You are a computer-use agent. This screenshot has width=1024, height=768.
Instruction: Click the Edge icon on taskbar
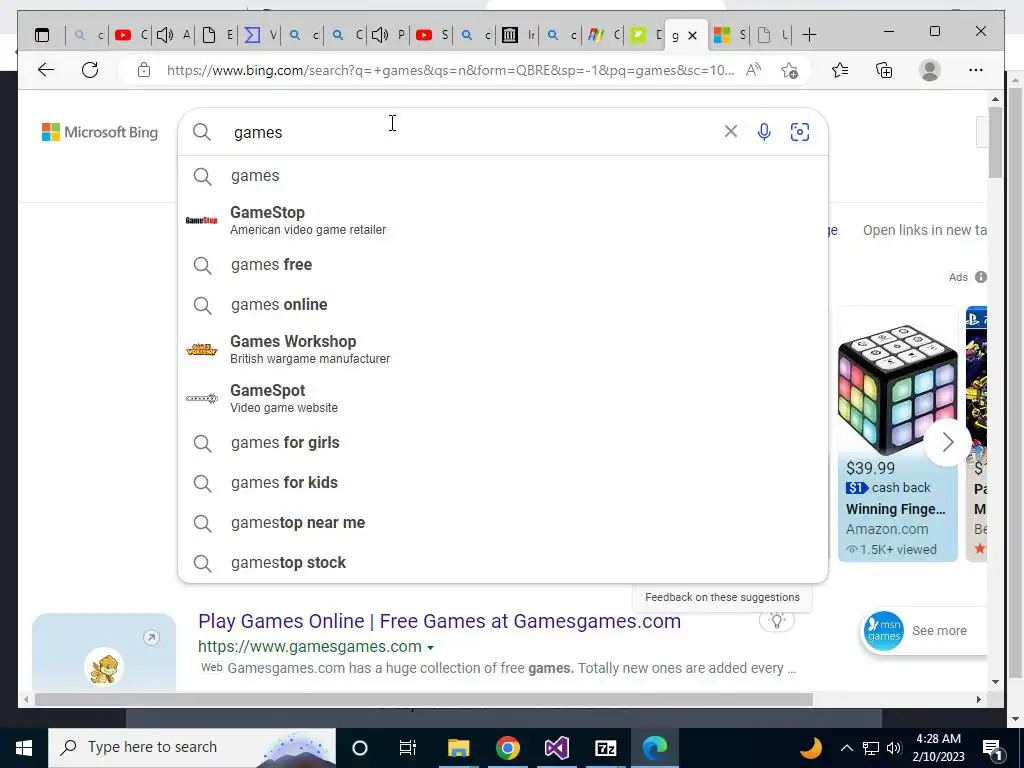point(654,748)
